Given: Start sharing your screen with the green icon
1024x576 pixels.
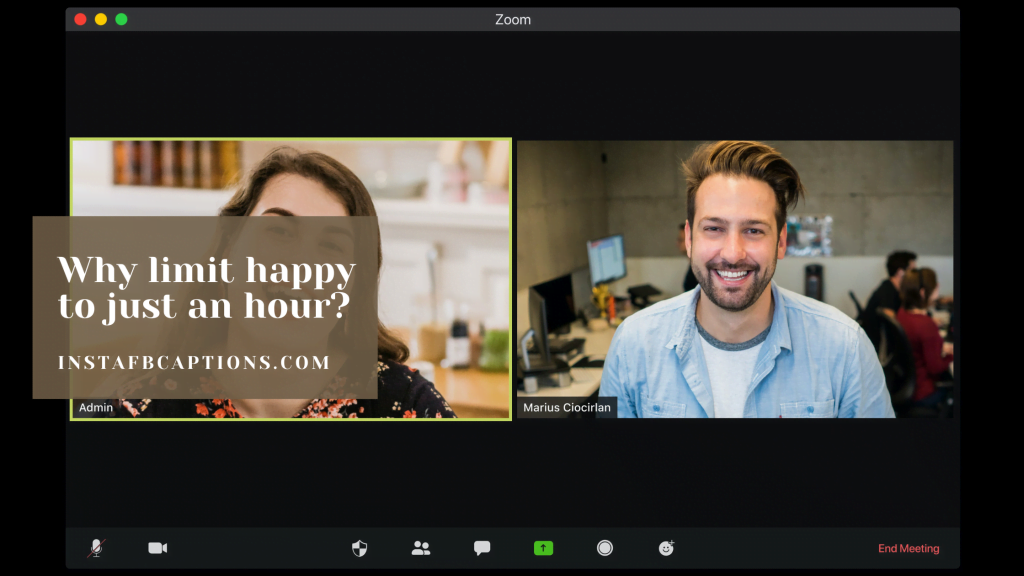Looking at the screenshot, I should click(542, 548).
